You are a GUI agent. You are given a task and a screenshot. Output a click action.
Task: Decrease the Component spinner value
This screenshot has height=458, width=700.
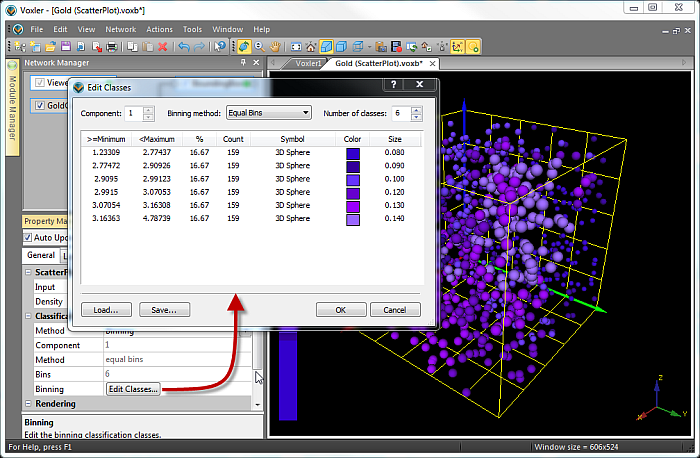coord(149,117)
